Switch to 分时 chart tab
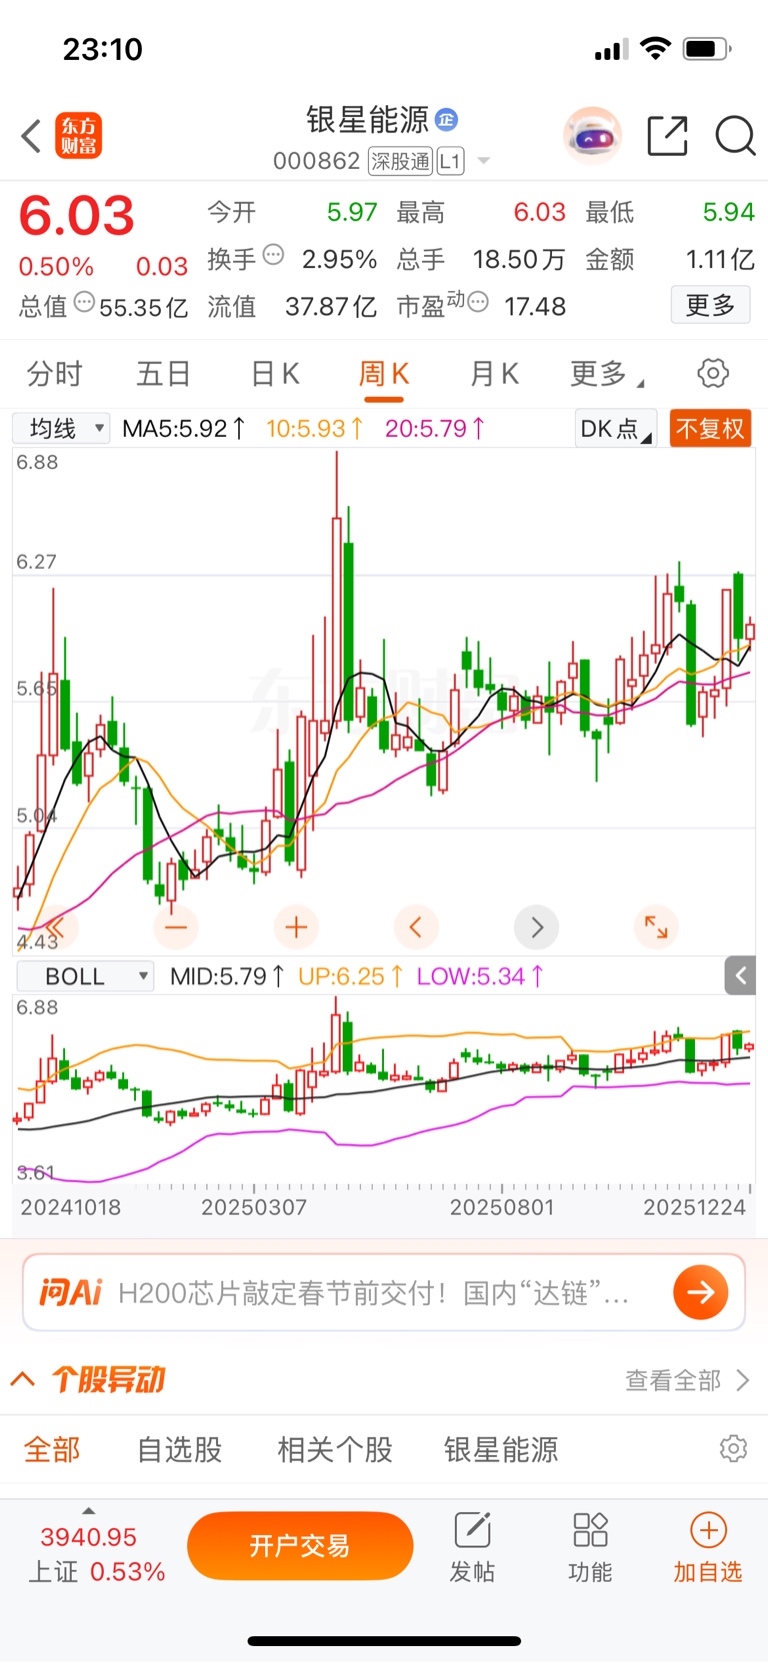This screenshot has width=768, height=1663. (x=54, y=374)
